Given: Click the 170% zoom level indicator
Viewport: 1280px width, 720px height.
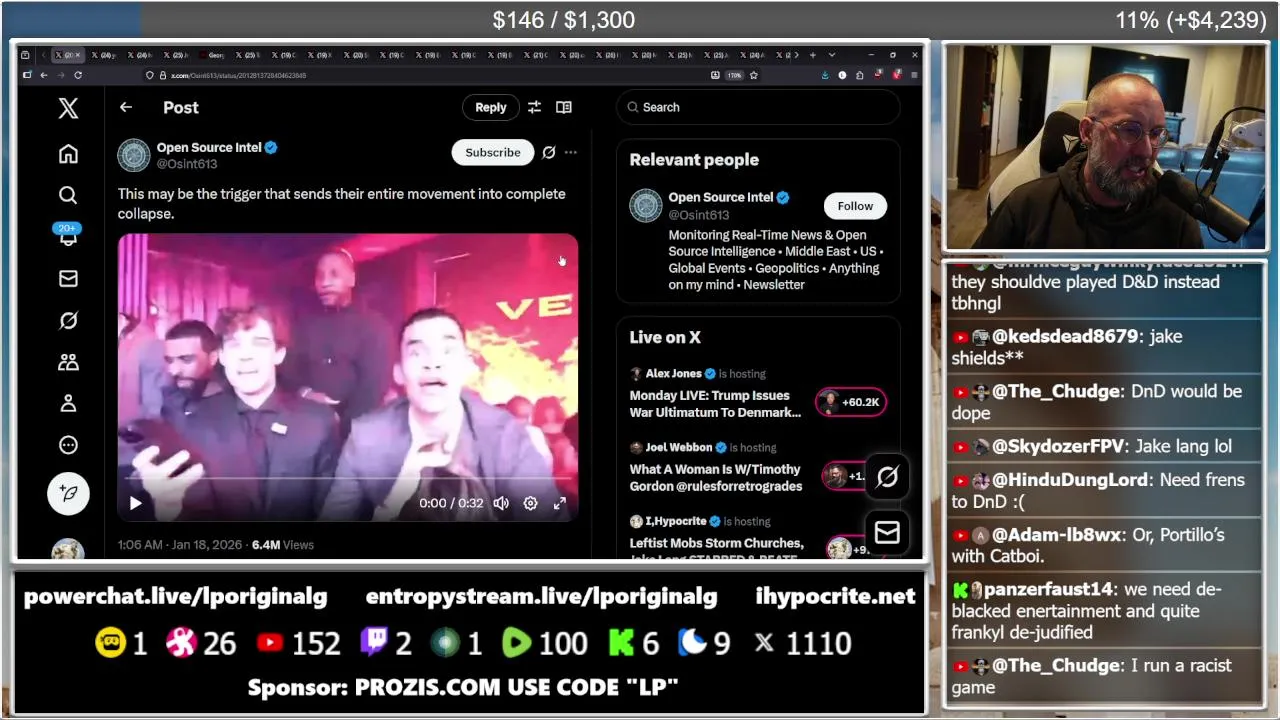Looking at the screenshot, I should tap(734, 75).
